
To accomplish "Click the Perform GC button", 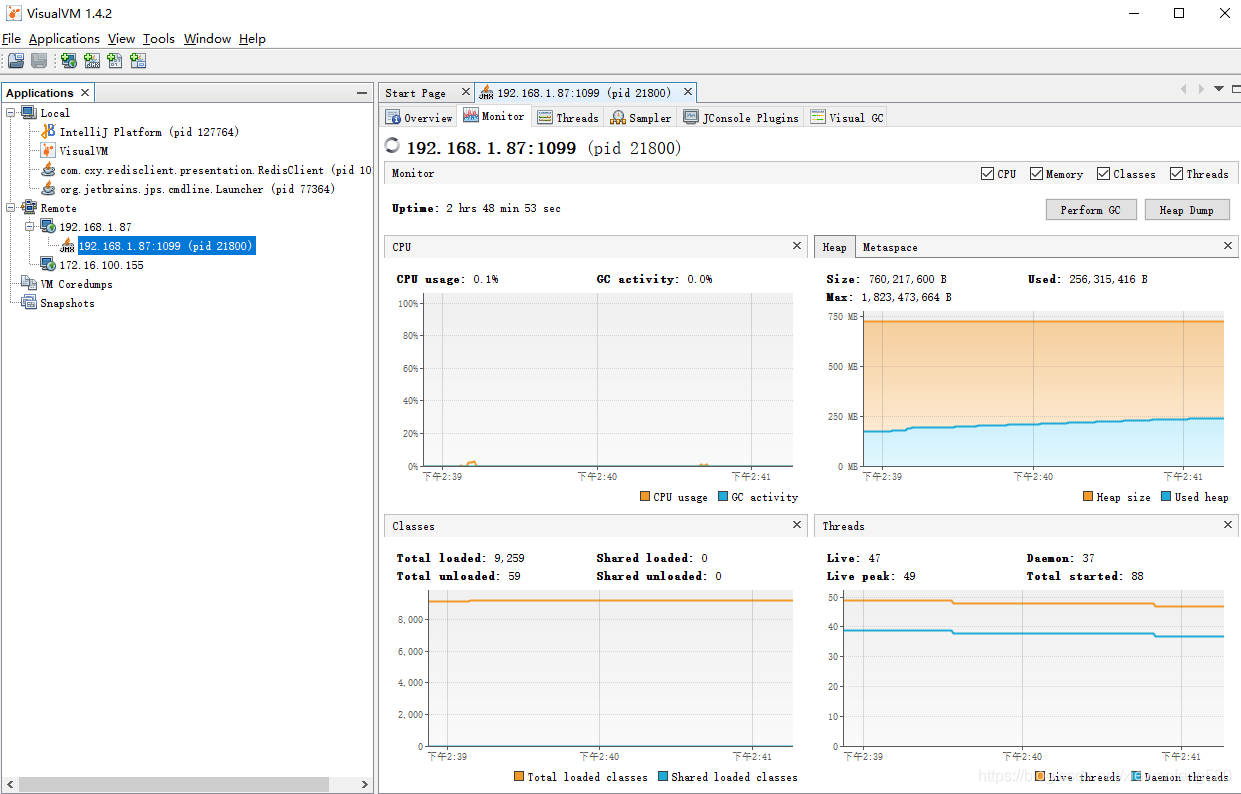I will [1091, 210].
